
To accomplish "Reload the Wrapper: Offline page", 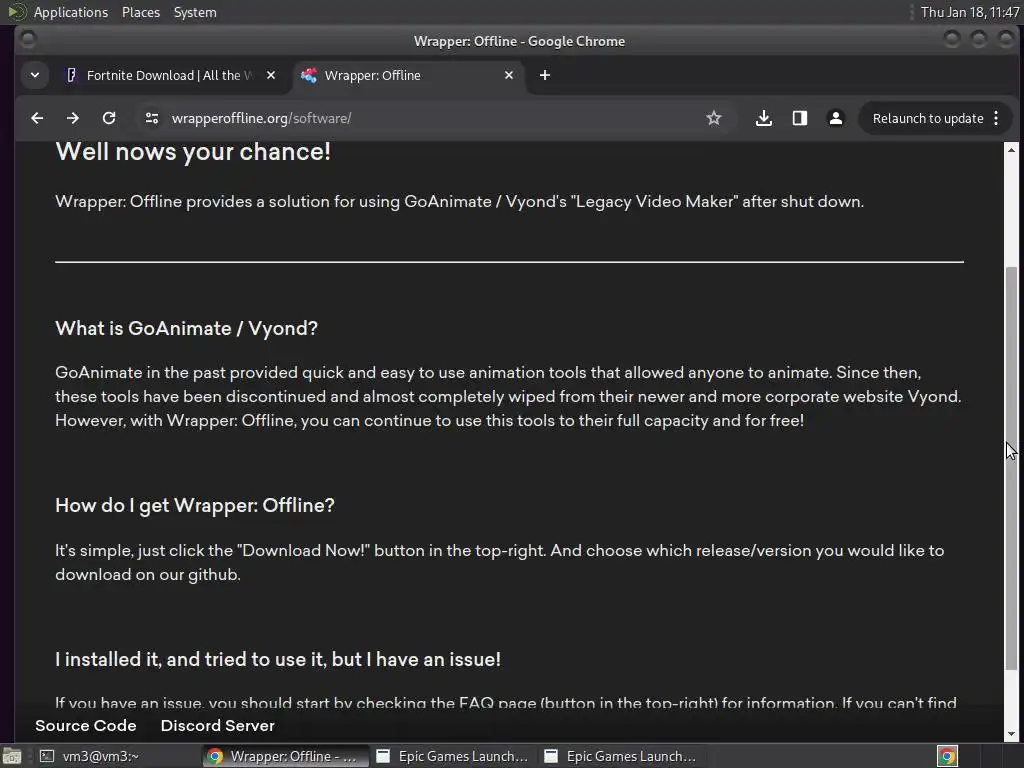I will click(109, 118).
